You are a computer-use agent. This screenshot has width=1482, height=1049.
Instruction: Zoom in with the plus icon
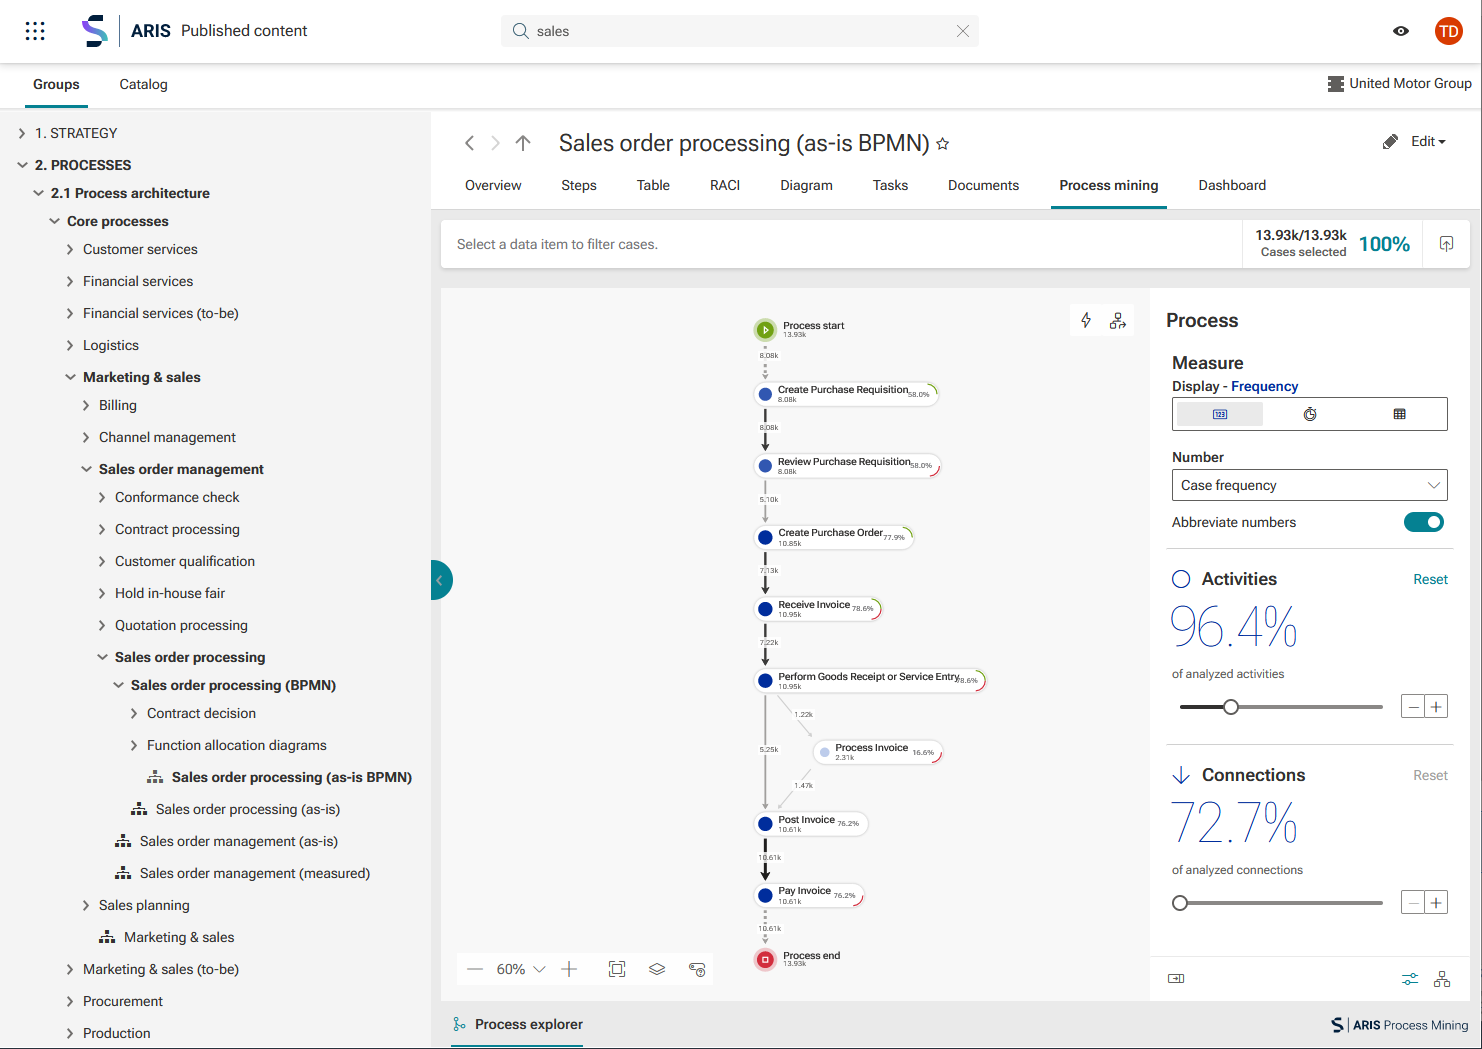[569, 969]
